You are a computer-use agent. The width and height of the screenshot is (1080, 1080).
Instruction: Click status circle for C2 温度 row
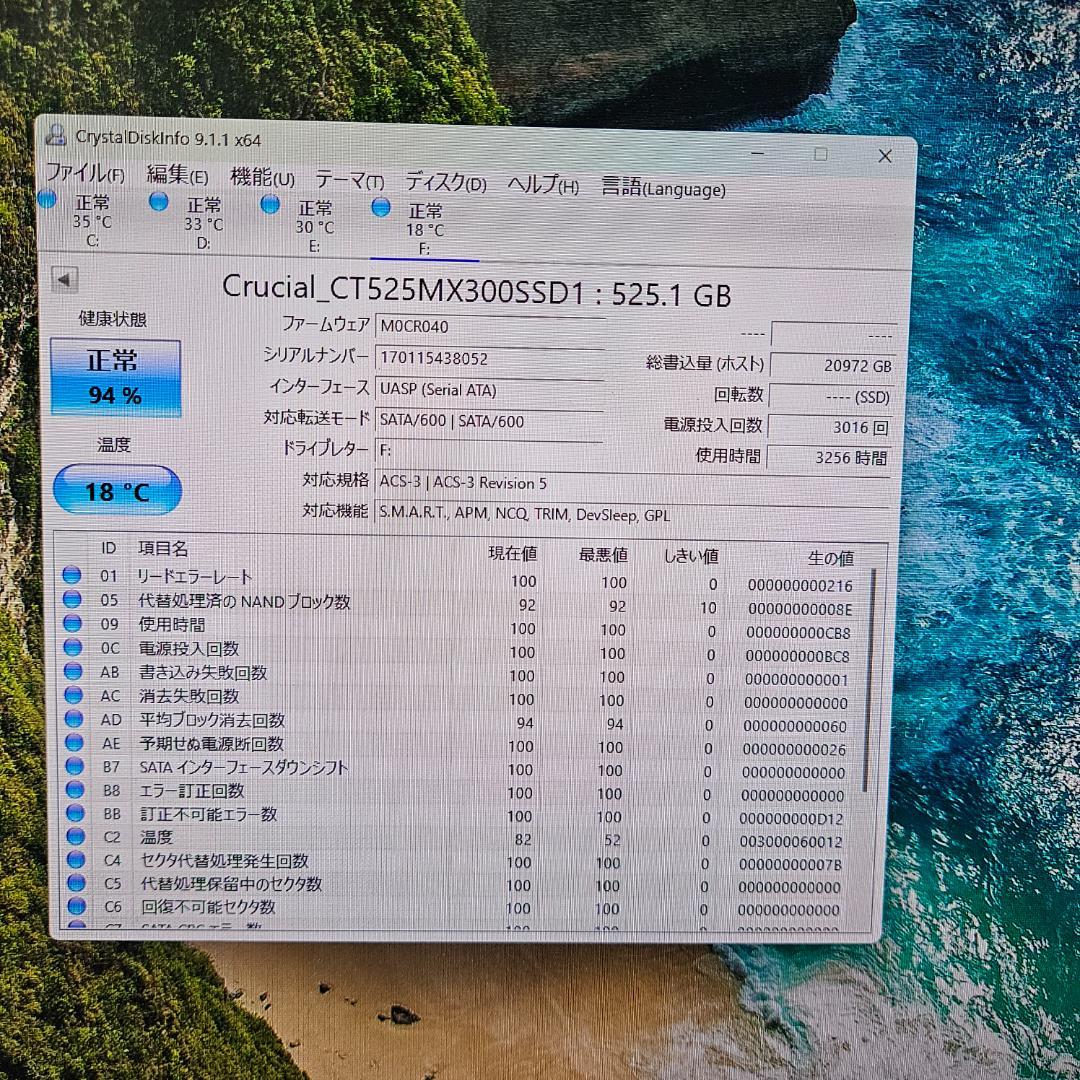76,836
